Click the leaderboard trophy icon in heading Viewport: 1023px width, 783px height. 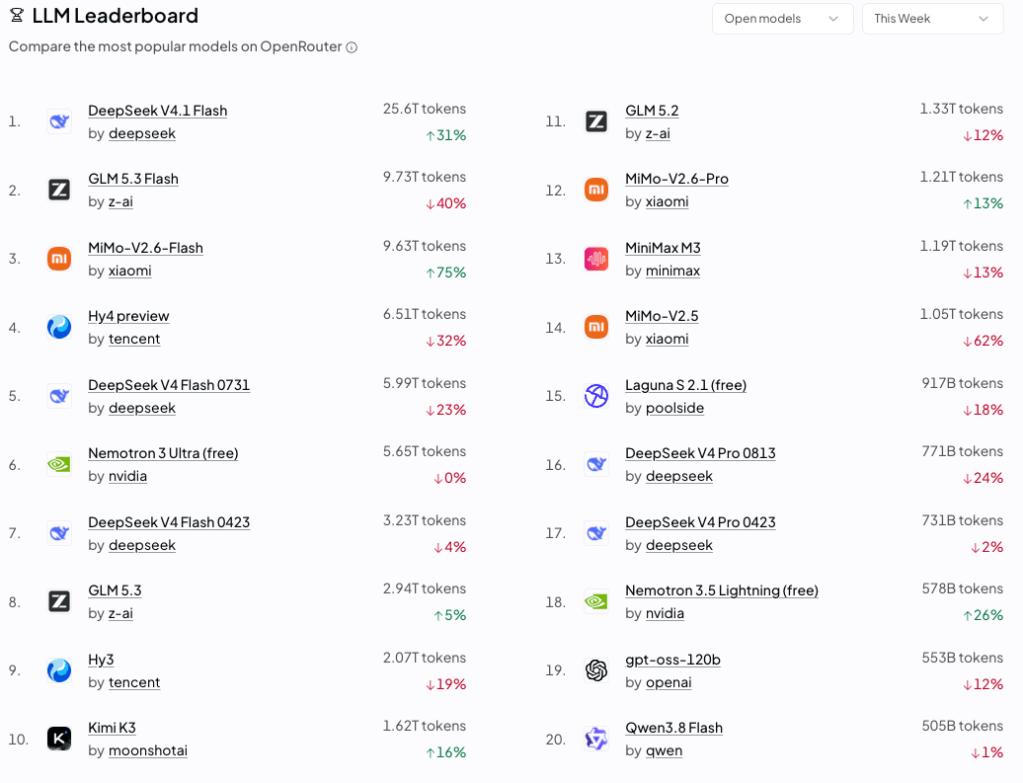17,16
